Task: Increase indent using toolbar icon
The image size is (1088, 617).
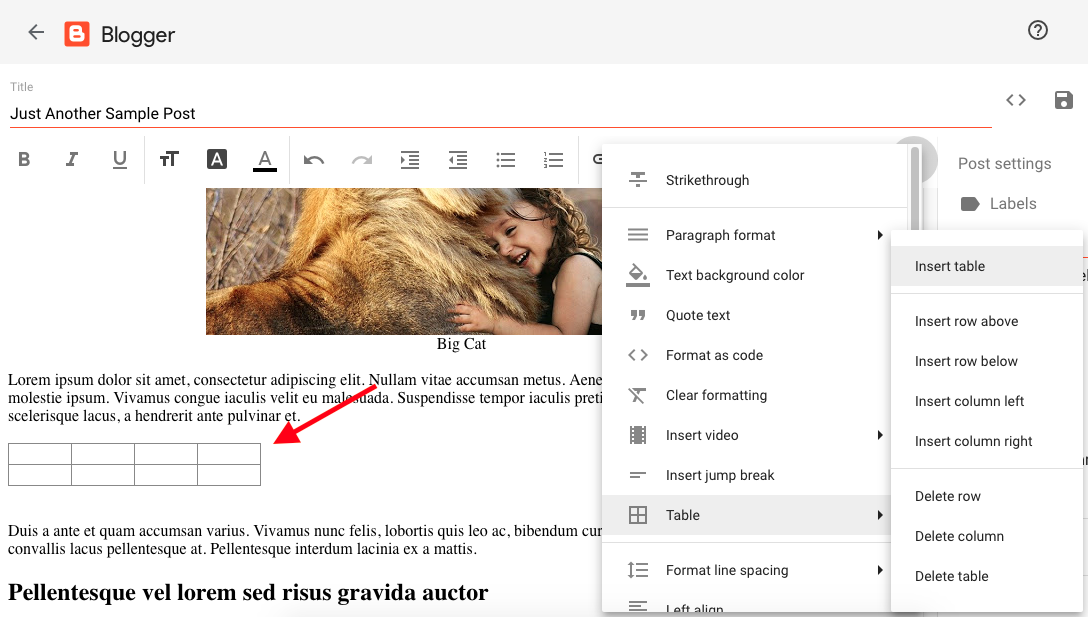Action: pyautogui.click(x=410, y=160)
